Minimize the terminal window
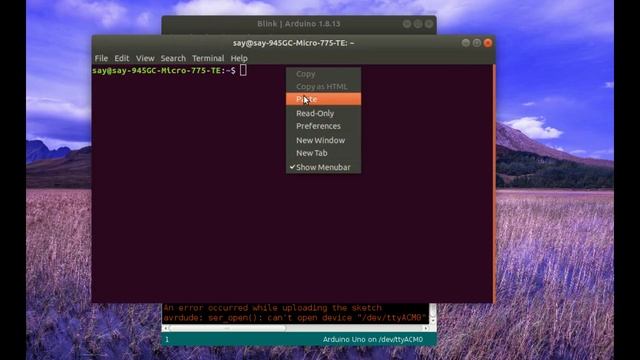Viewport: 640px width, 360px height. pos(466,43)
